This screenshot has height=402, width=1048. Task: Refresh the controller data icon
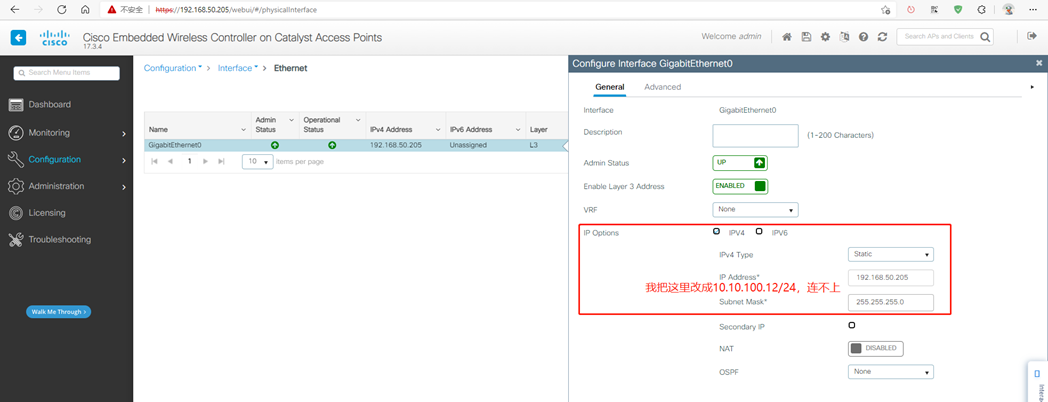click(x=882, y=37)
